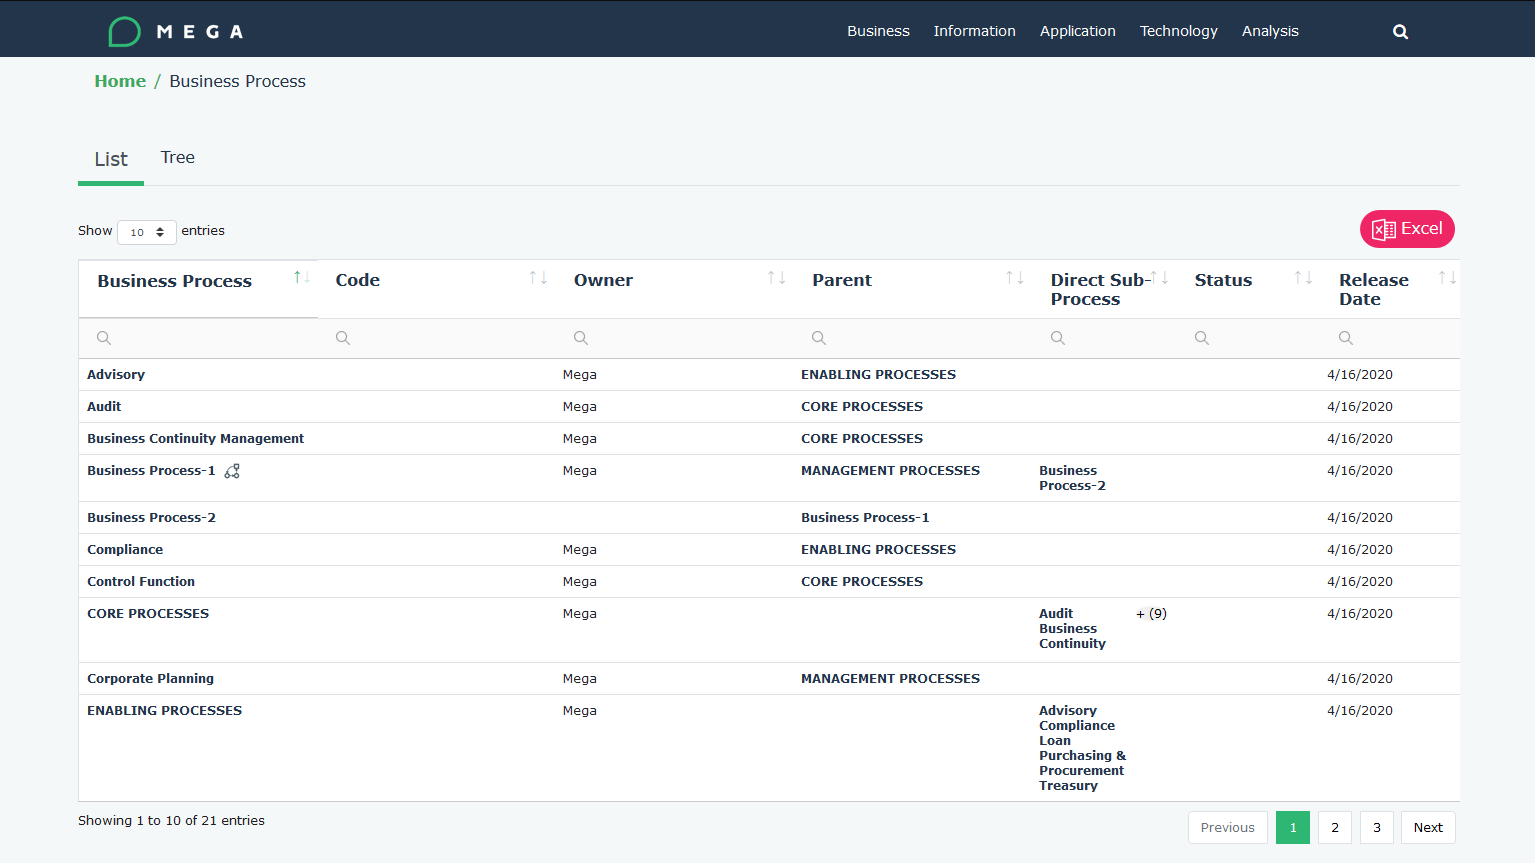Image resolution: width=1535 pixels, height=863 pixels.
Task: Click search icon under Owner column
Action: [x=581, y=338]
